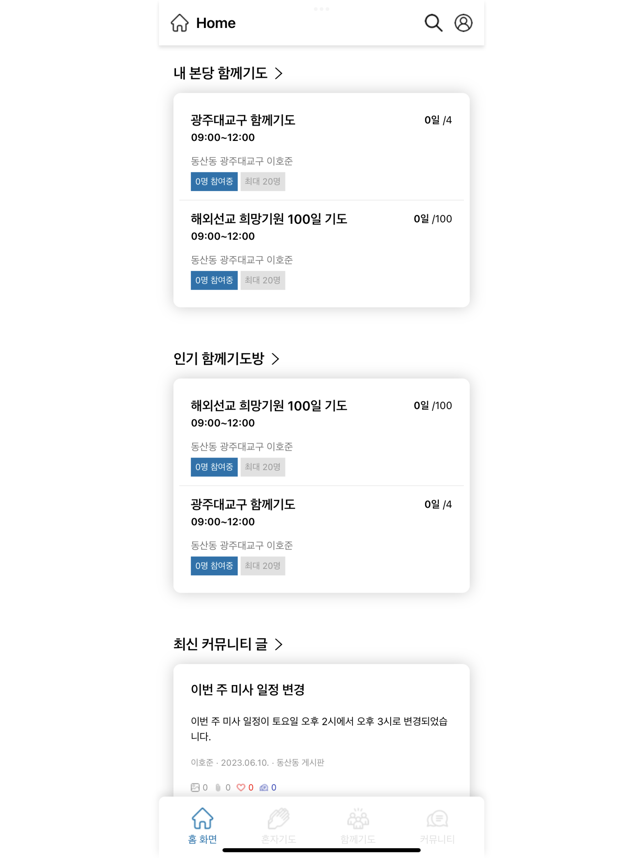The width and height of the screenshot is (643, 858).
Task: Open search with the magnifier icon
Action: pyautogui.click(x=433, y=23)
